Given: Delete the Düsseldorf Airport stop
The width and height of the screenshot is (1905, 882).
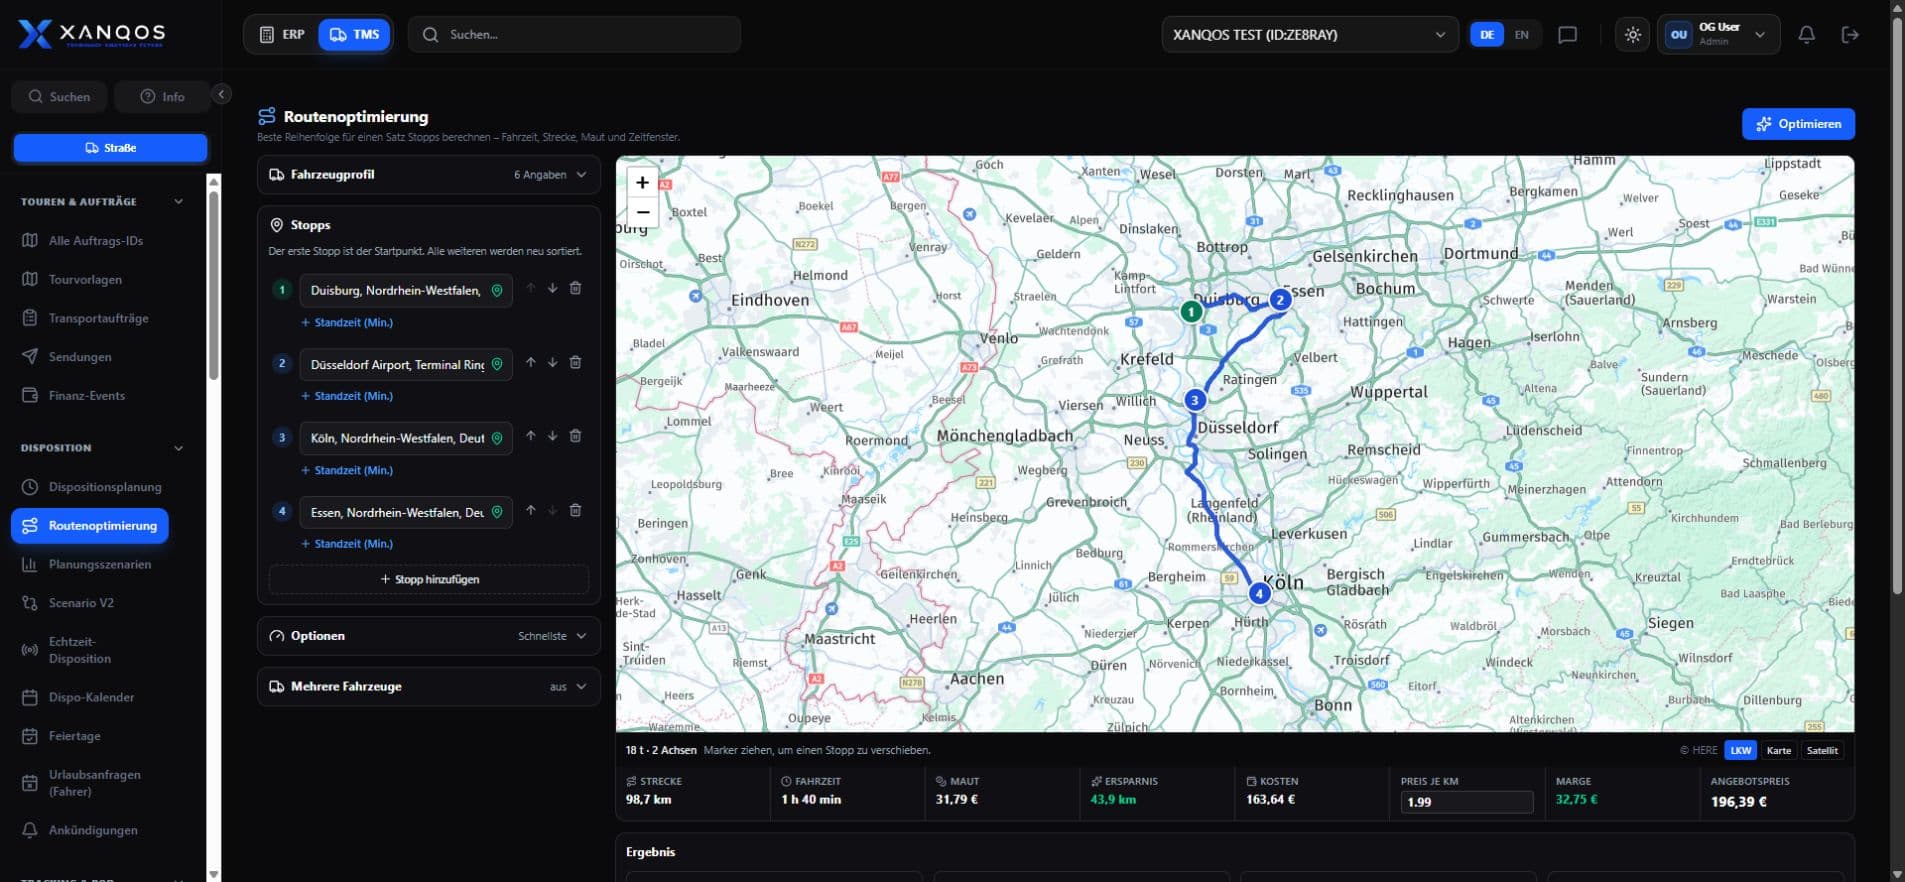Looking at the screenshot, I should pyautogui.click(x=575, y=363).
